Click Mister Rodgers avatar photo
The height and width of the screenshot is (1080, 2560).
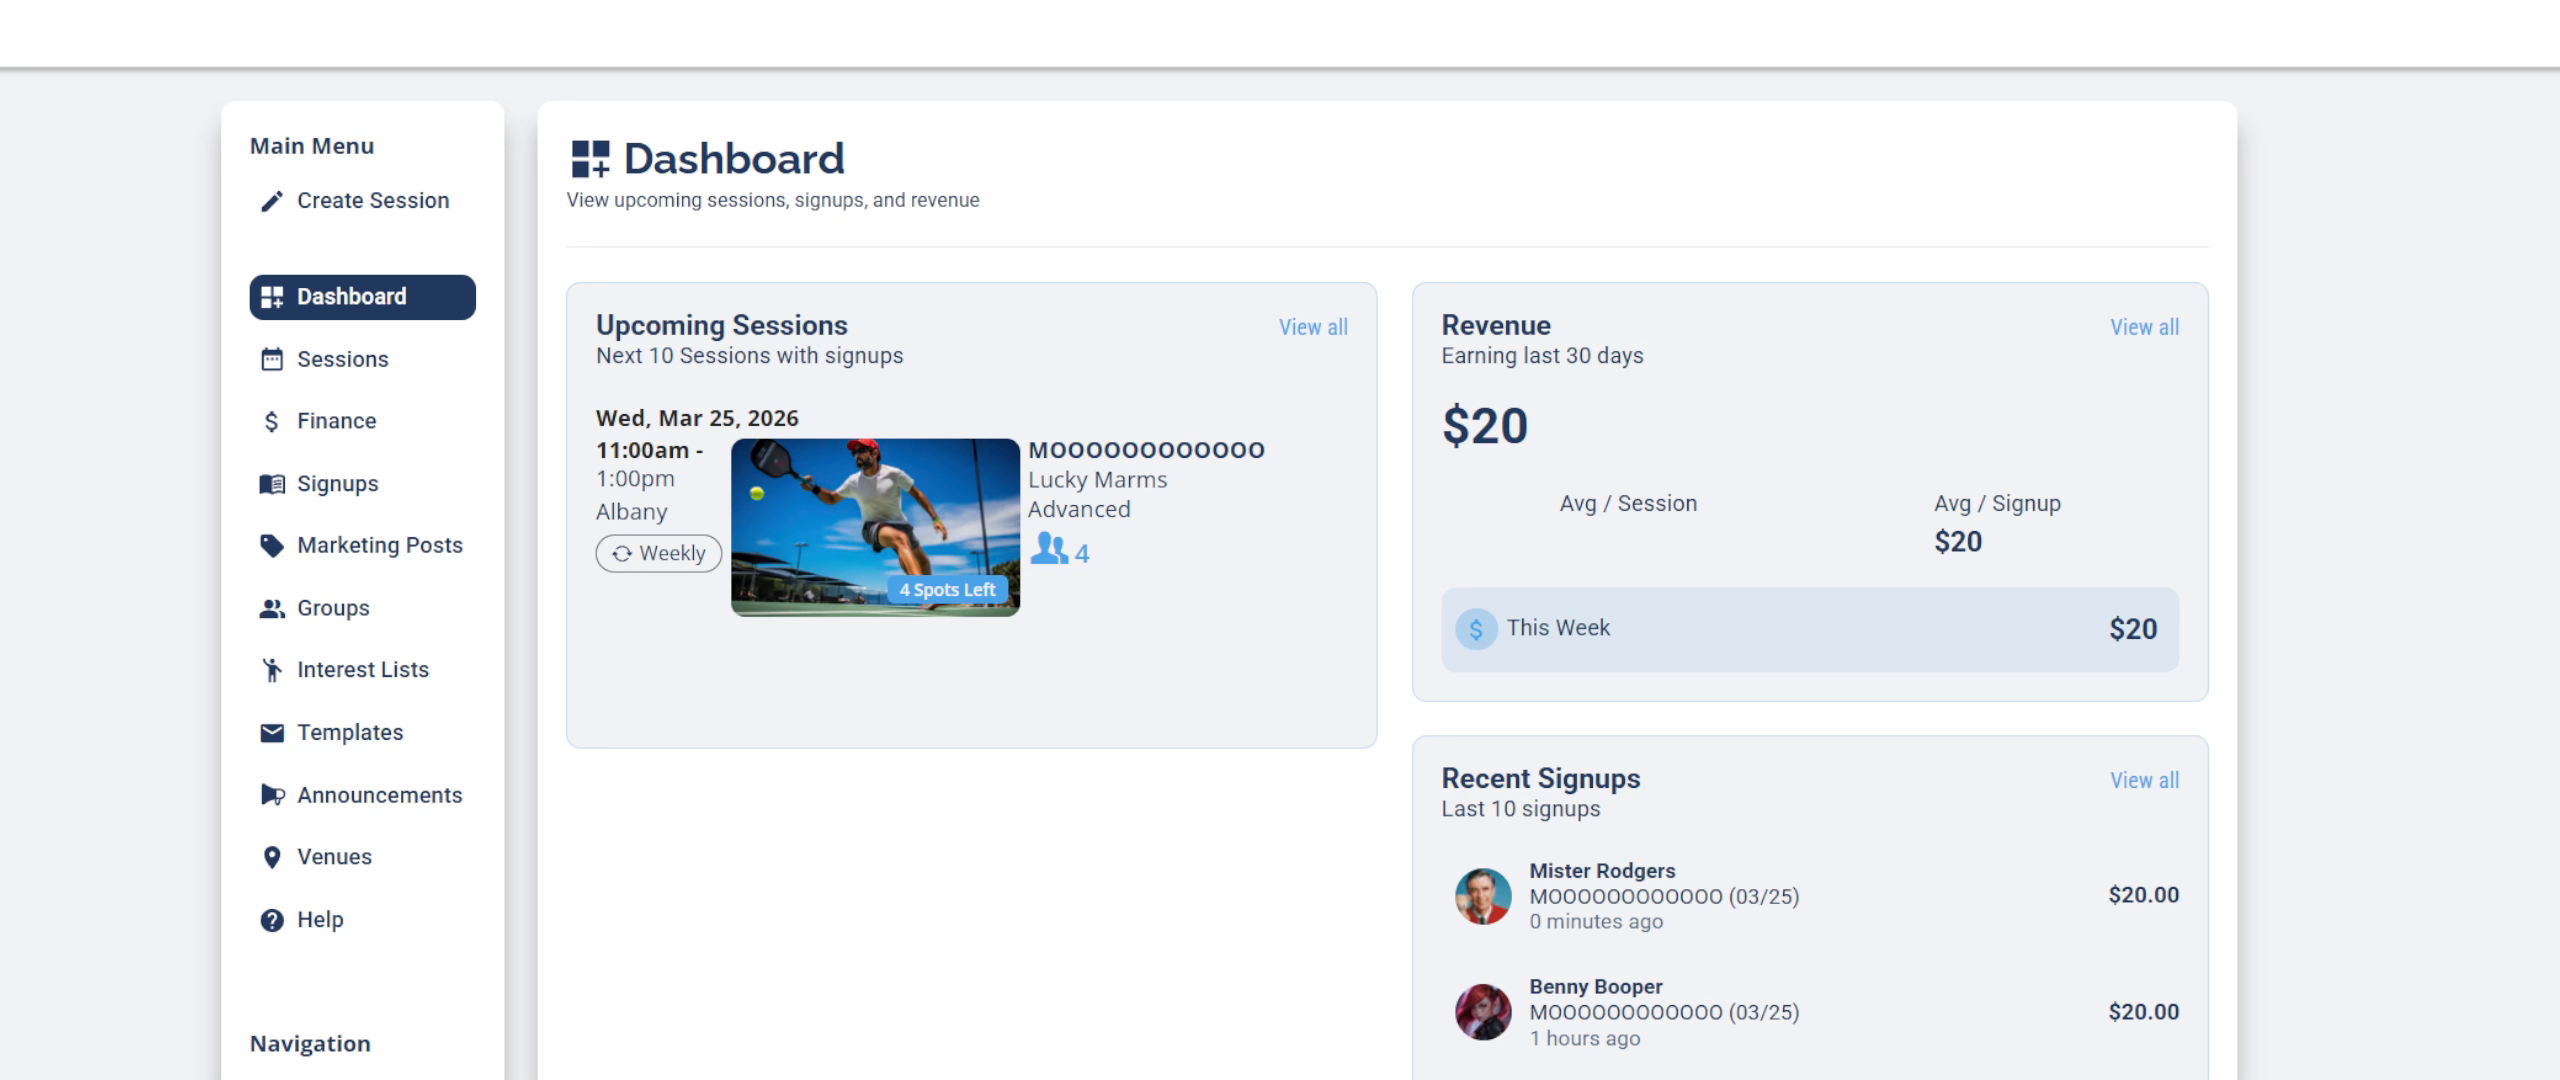tap(1483, 896)
